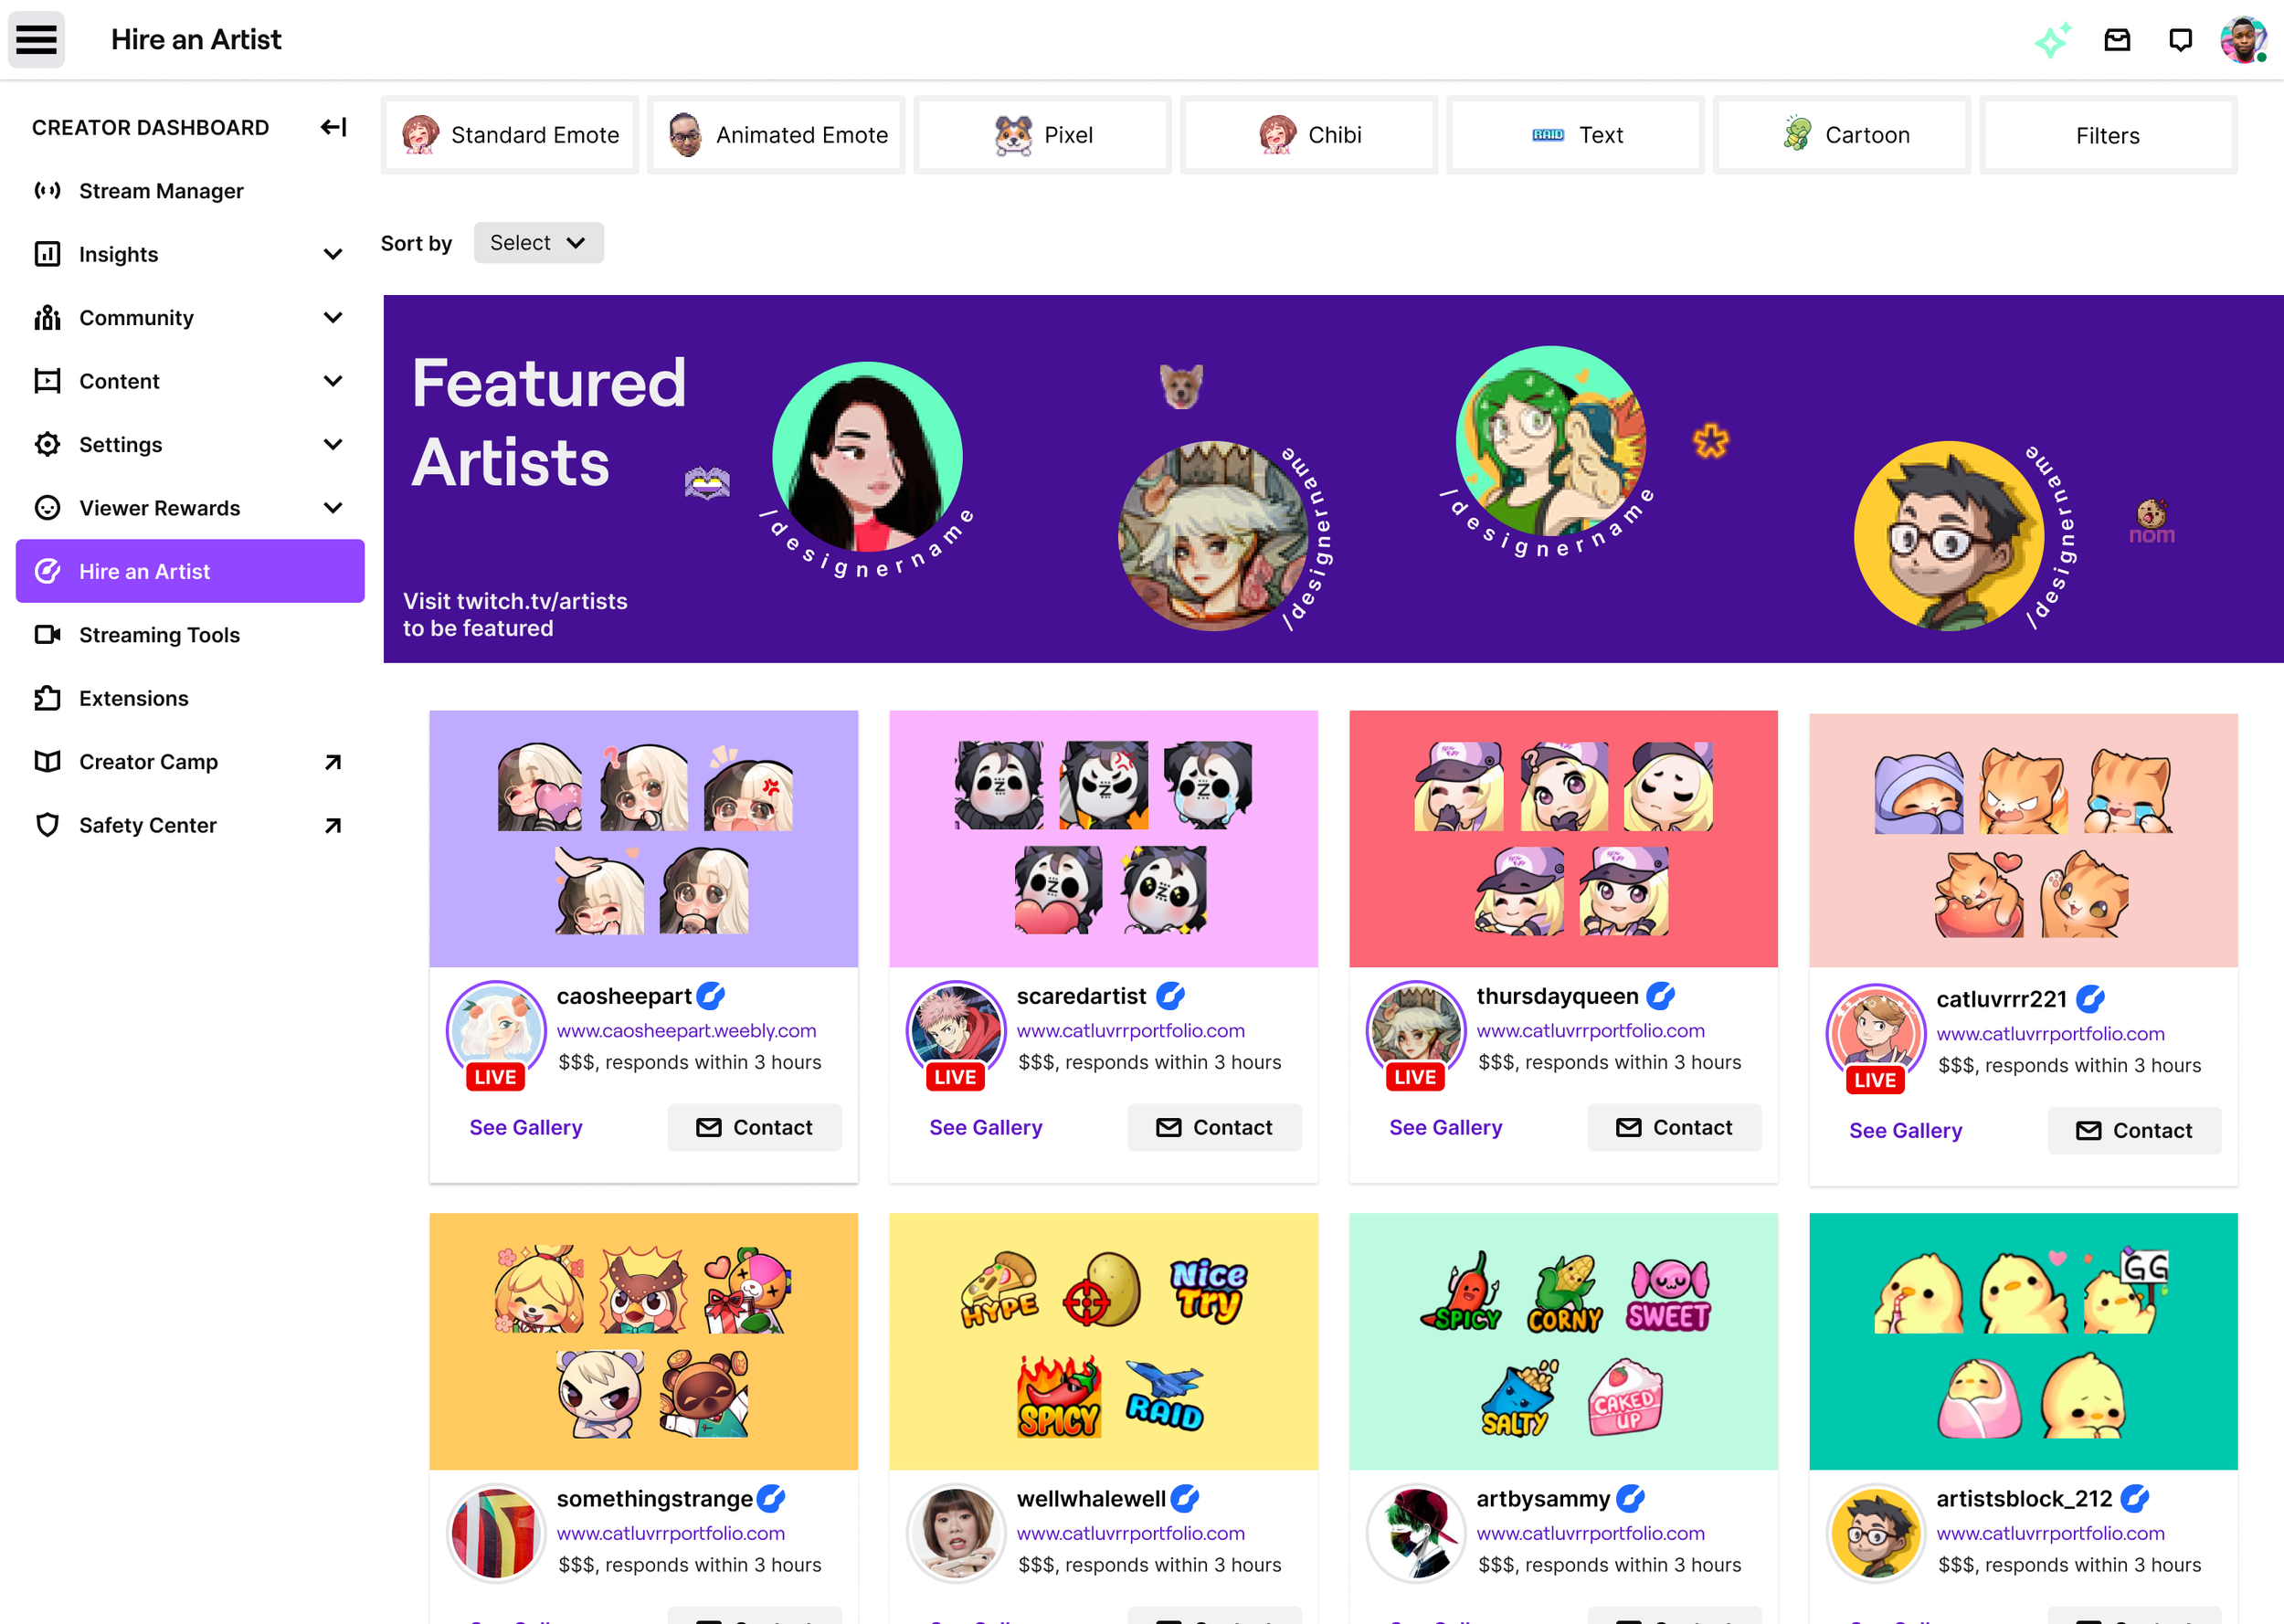Expand the Viewer Rewards section chevron
The image size is (2284, 1624).
[x=333, y=508]
